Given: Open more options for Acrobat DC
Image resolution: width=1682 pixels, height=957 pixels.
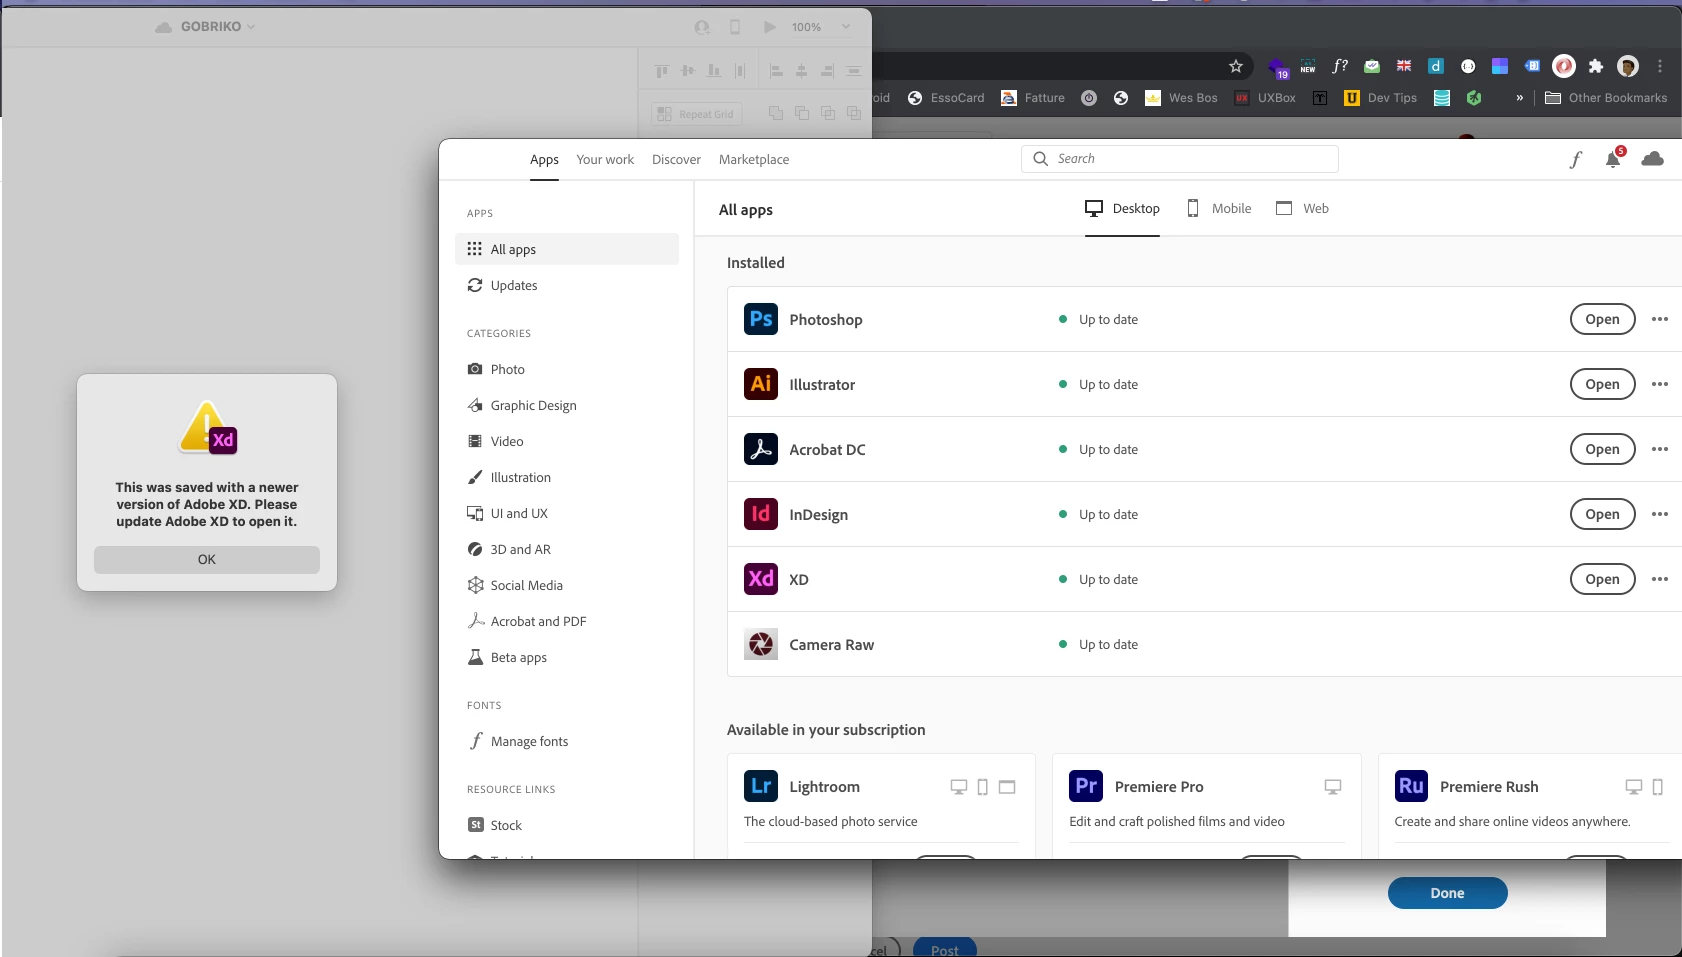Looking at the screenshot, I should pos(1660,449).
